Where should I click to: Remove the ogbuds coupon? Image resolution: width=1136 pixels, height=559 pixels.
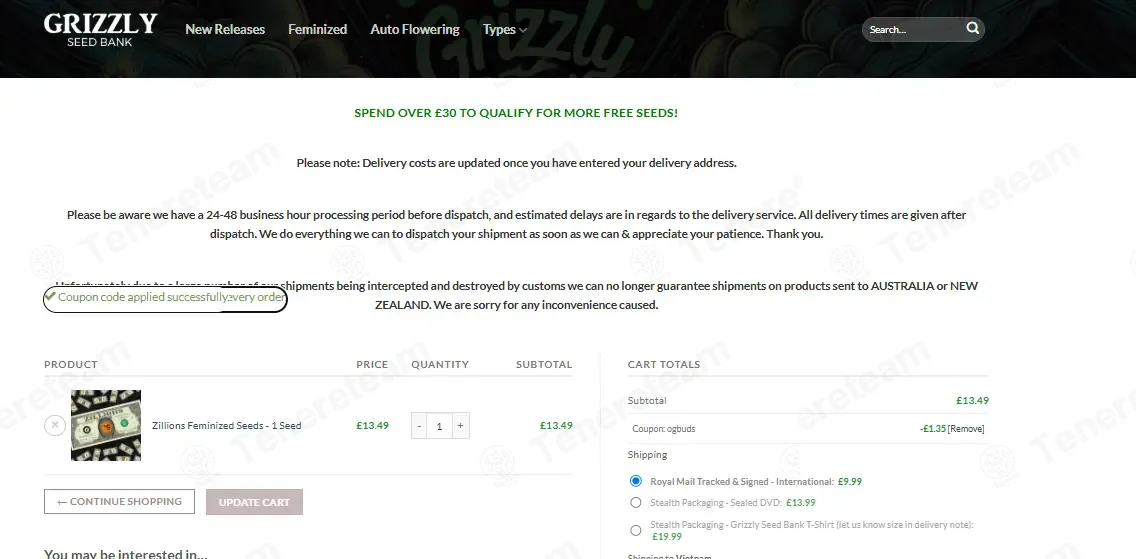966,429
